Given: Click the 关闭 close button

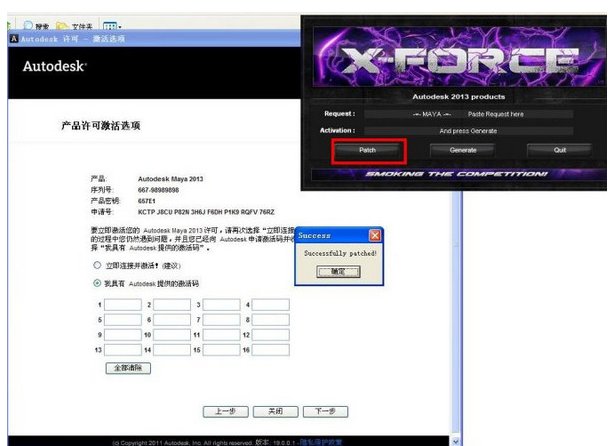Looking at the screenshot, I should pyautogui.click(x=276, y=411).
